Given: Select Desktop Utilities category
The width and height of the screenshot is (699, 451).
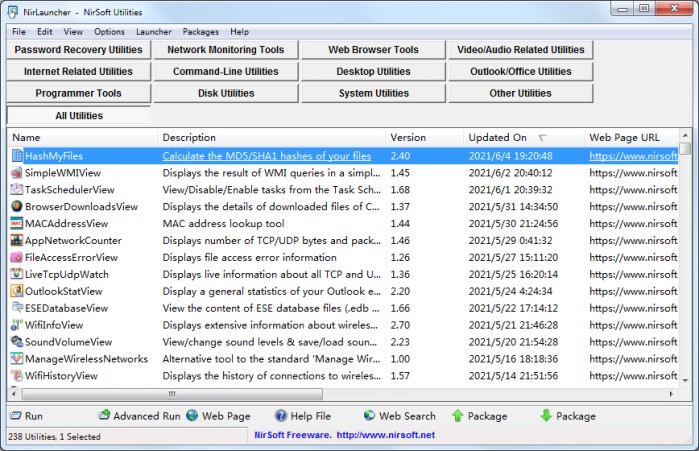Looking at the screenshot, I should [x=374, y=71].
